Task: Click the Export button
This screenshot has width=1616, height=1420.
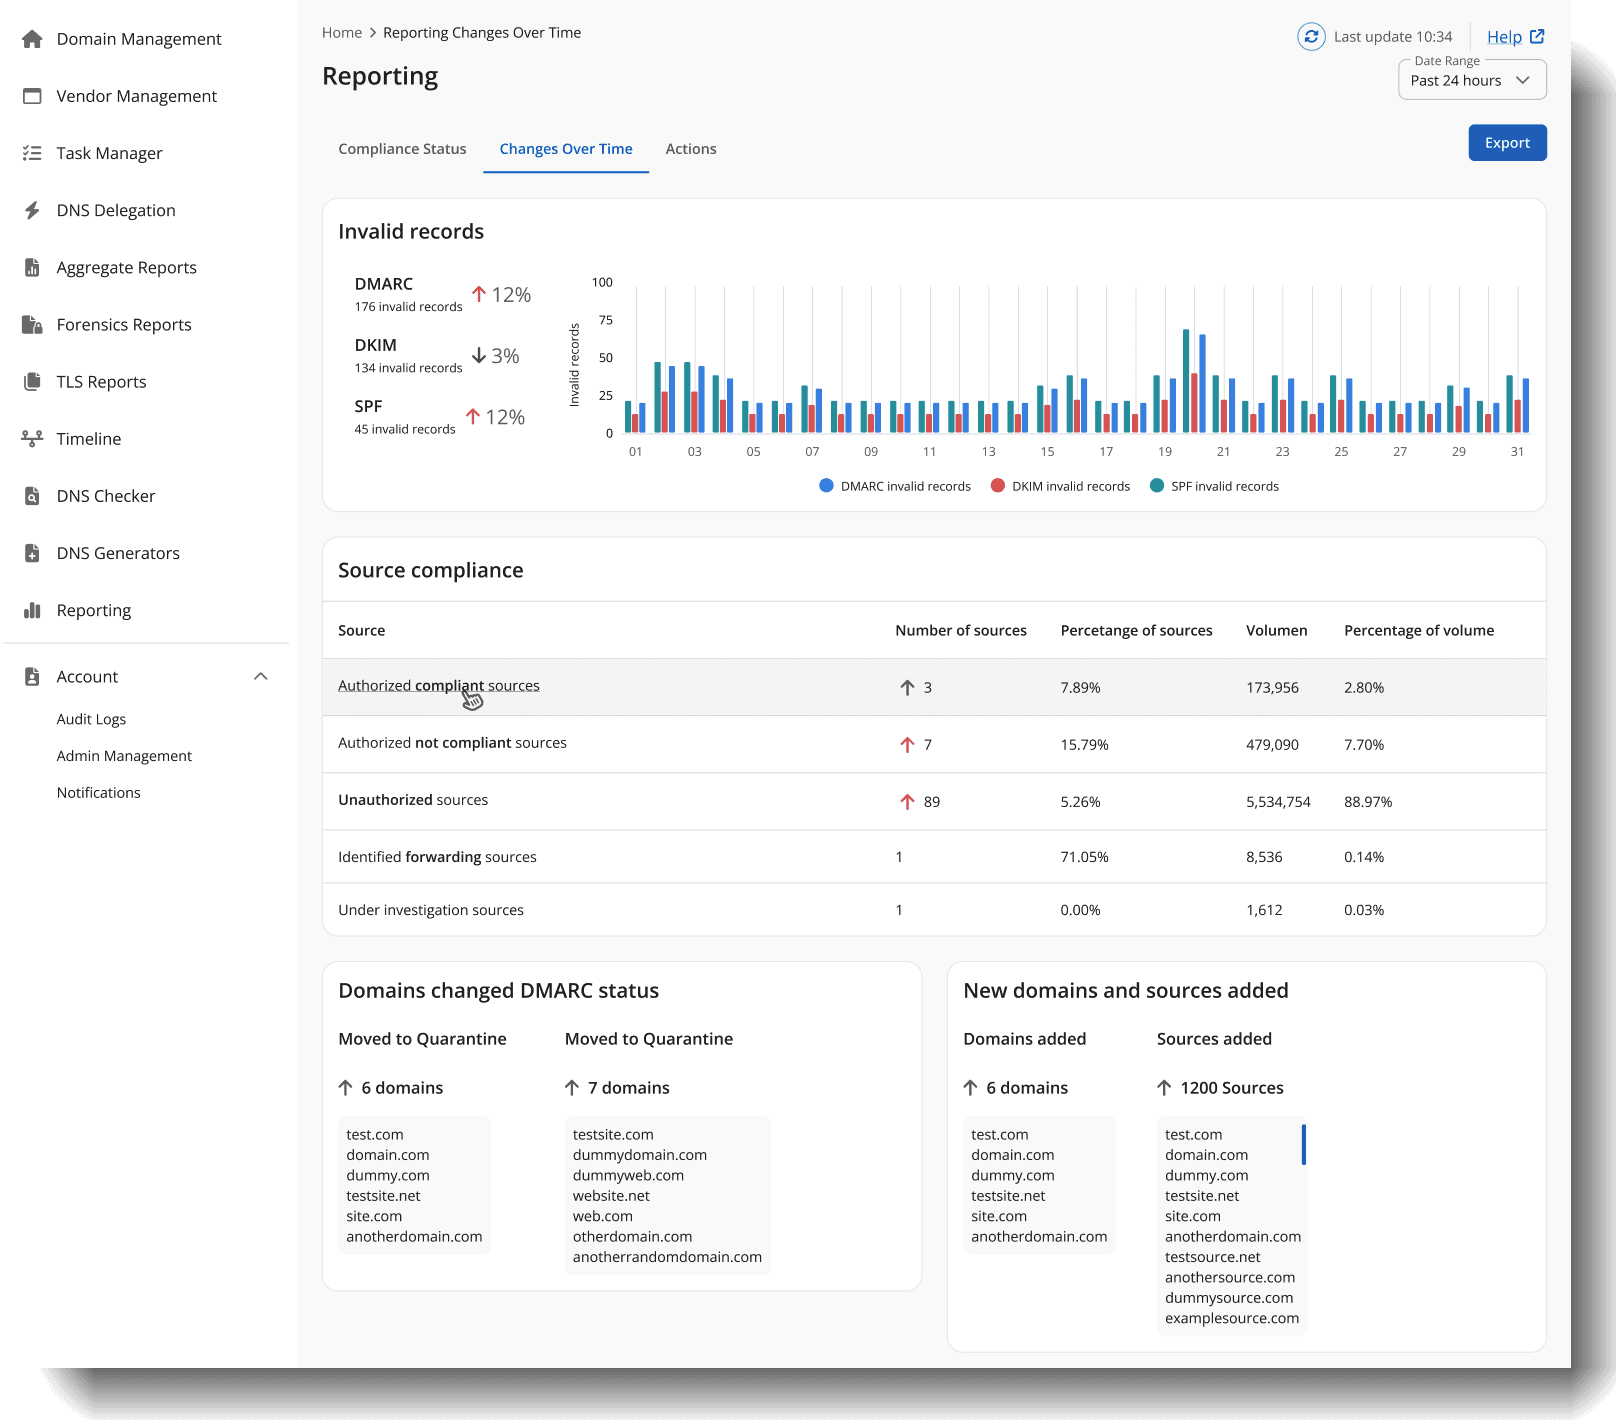Action: pos(1507,143)
